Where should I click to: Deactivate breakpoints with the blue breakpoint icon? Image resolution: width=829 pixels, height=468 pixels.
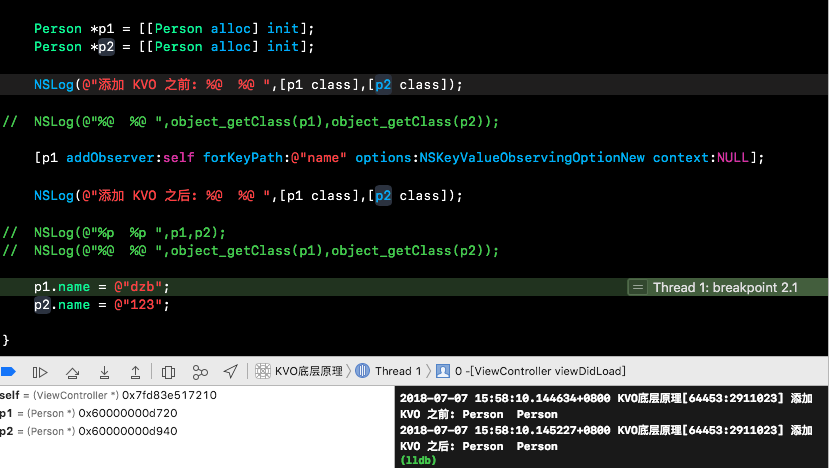tap(8, 372)
